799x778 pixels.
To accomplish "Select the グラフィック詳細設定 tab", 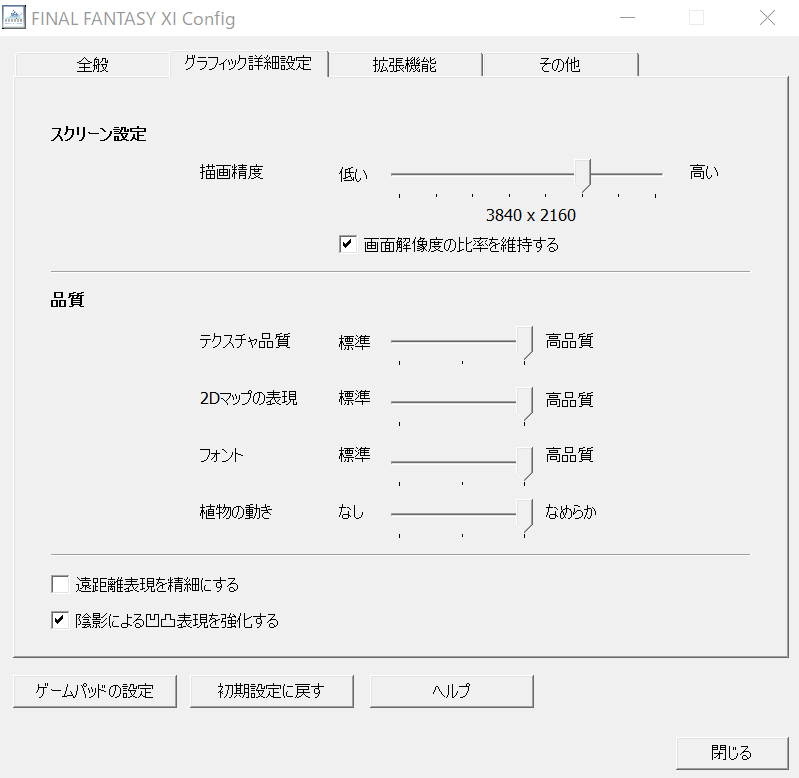I will pyautogui.click(x=248, y=63).
